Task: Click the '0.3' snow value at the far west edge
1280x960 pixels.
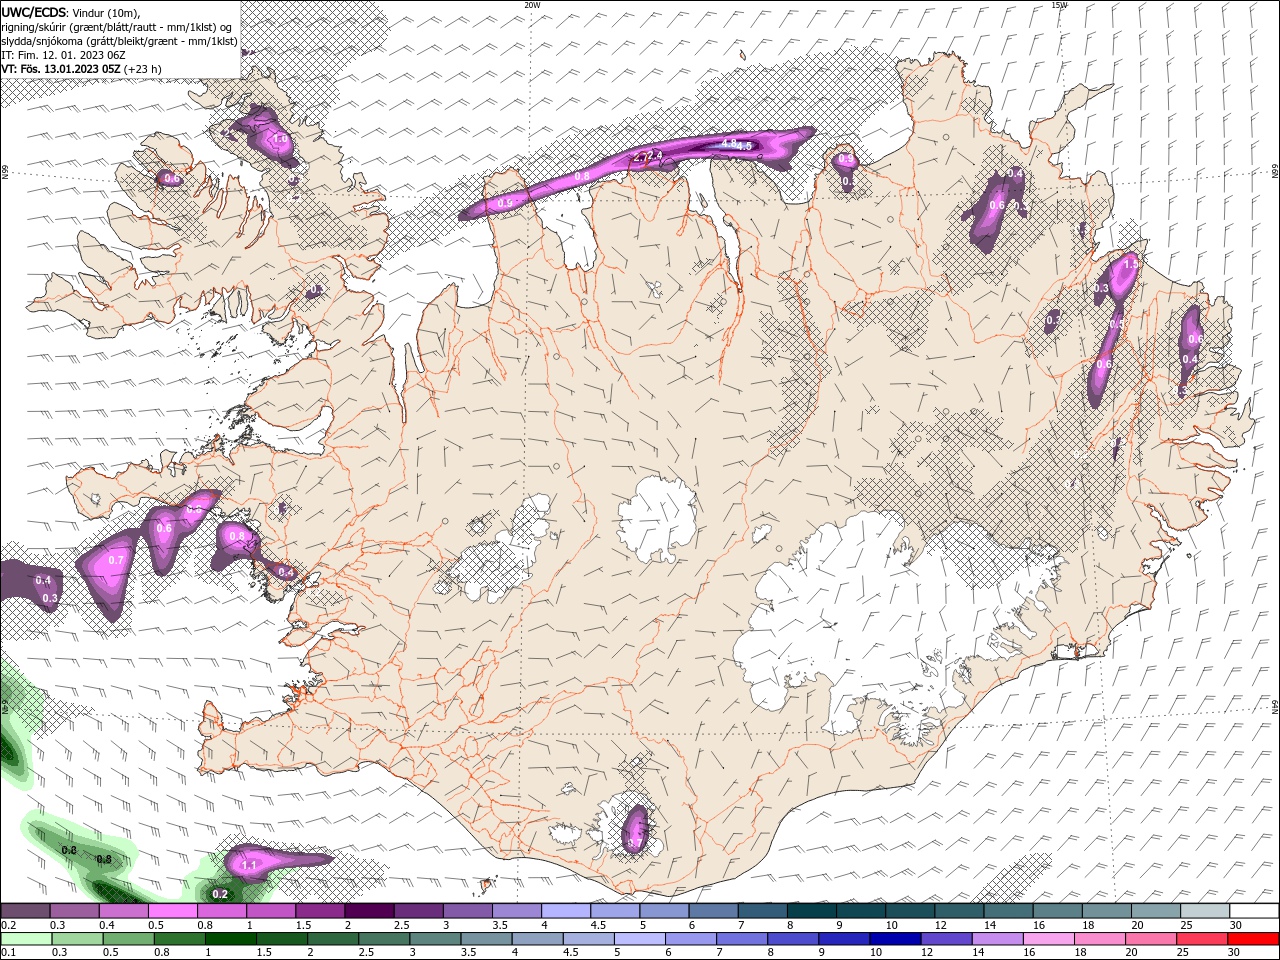Action: point(50,598)
